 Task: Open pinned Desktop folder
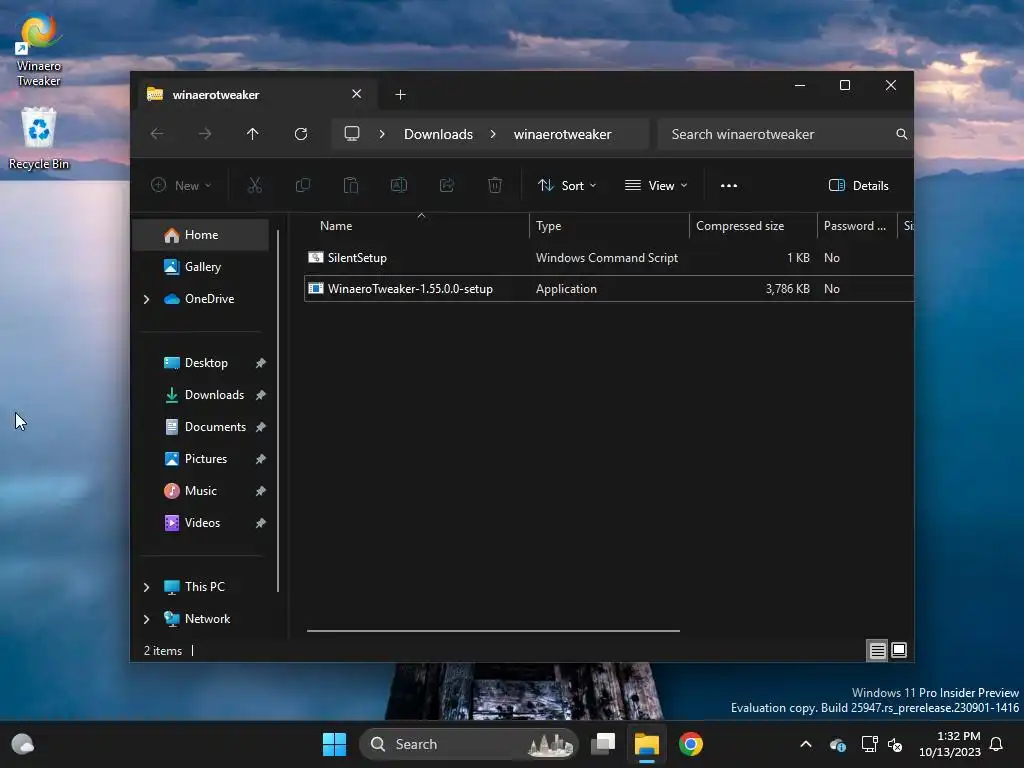206,362
